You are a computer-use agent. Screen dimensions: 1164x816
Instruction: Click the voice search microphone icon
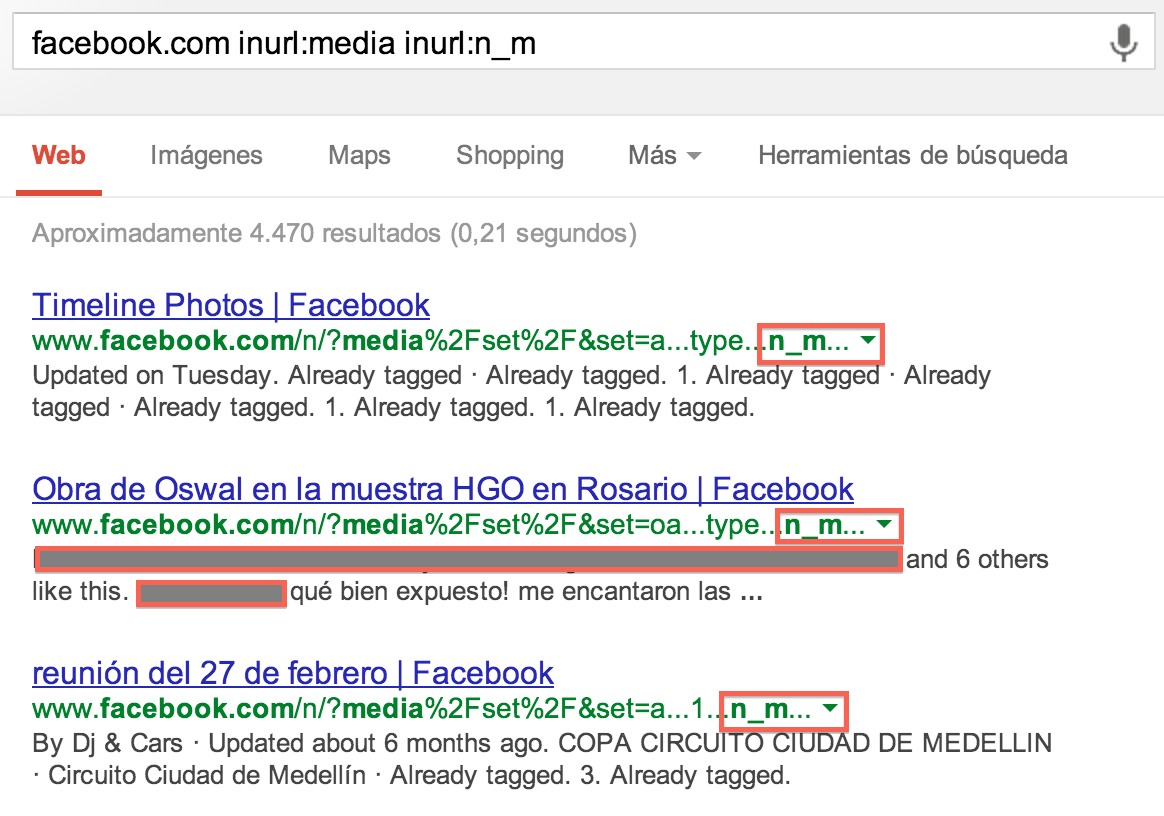click(x=1123, y=42)
